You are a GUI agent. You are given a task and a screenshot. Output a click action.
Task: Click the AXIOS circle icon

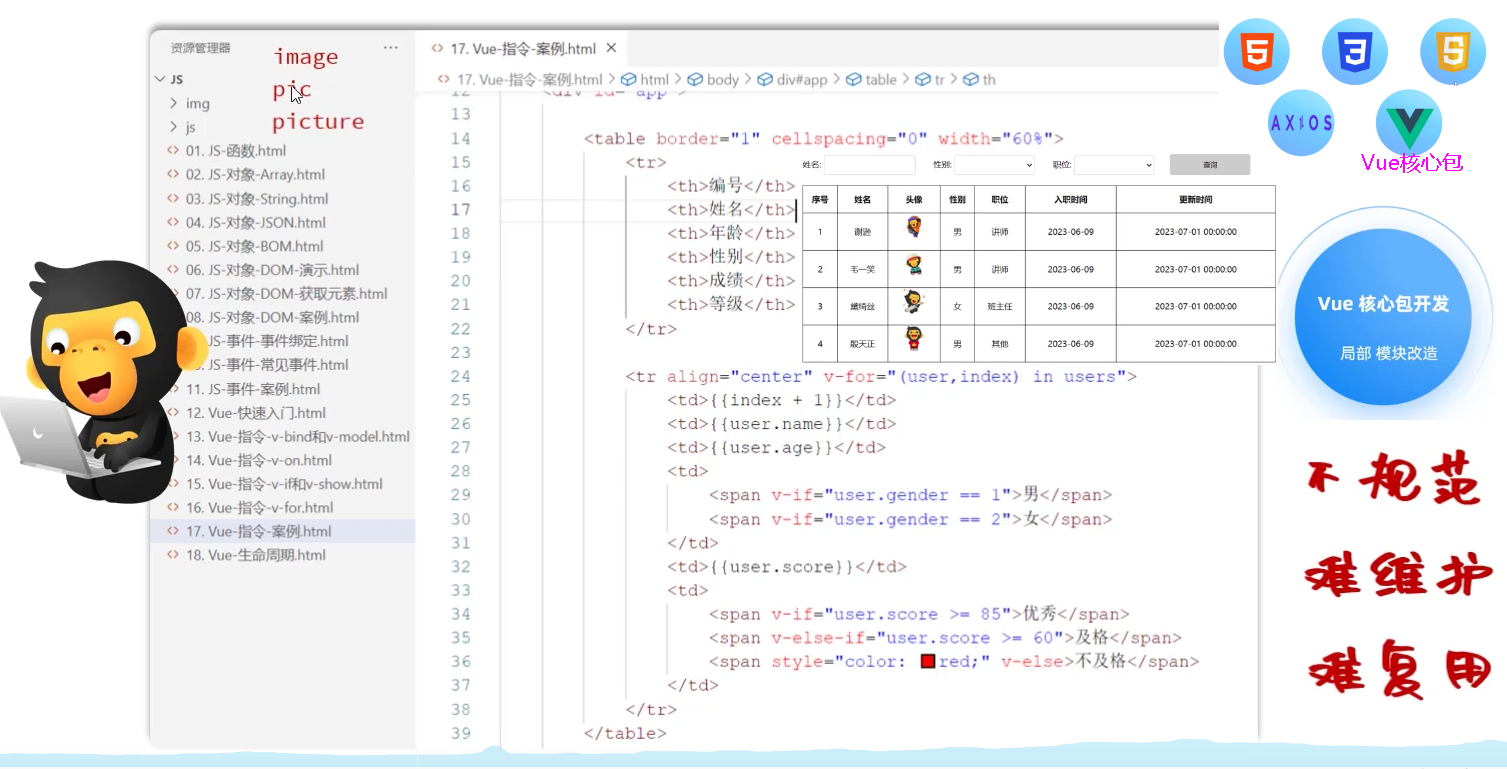[1301, 123]
